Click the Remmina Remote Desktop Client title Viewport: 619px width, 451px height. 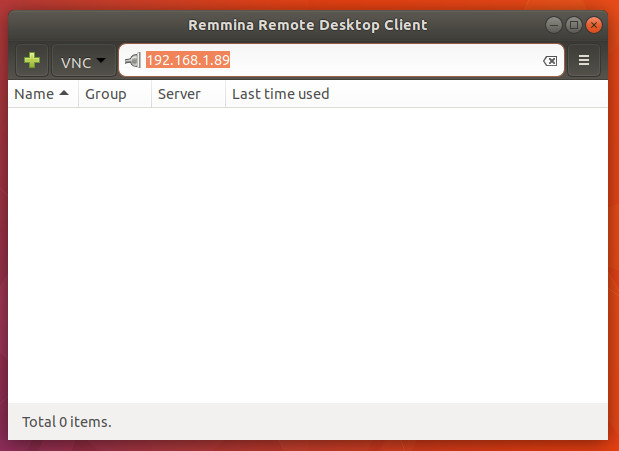click(x=308, y=24)
